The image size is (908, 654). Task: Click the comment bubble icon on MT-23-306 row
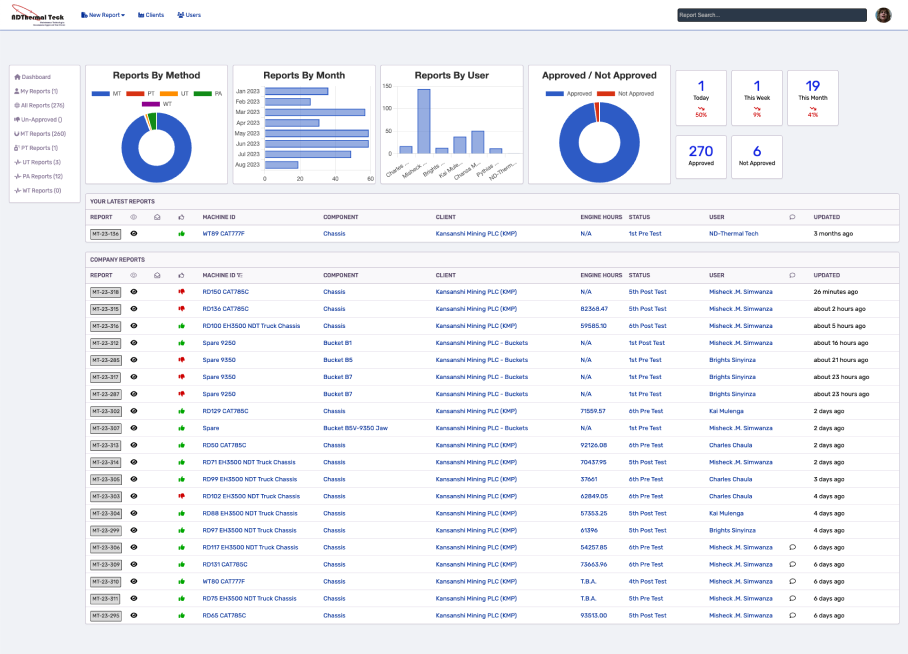(792, 547)
